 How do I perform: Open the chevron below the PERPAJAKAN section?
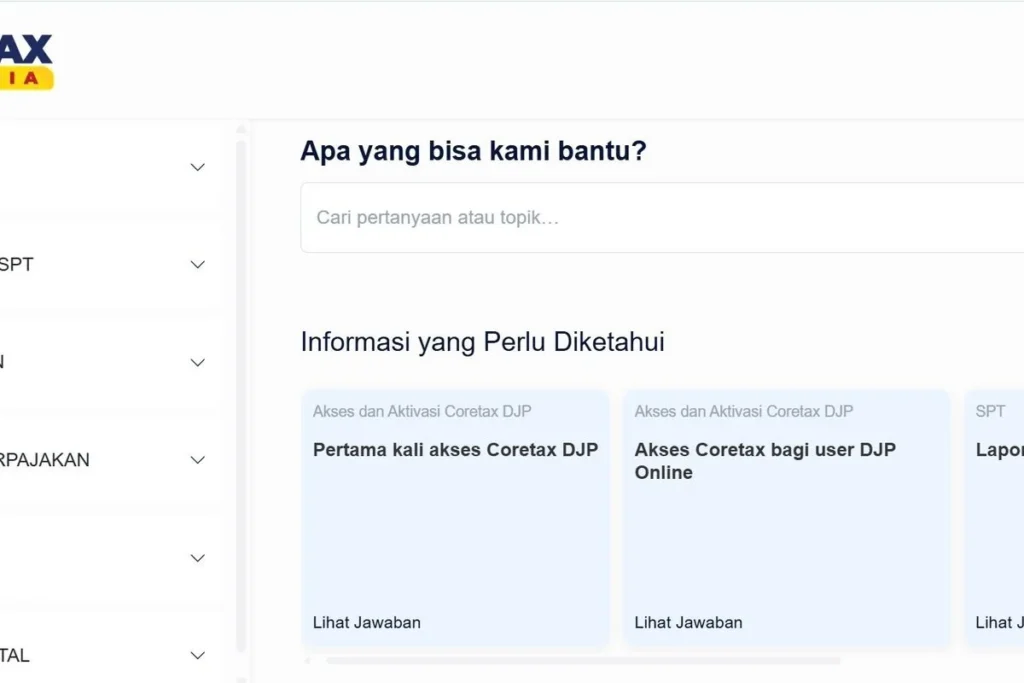(x=196, y=557)
